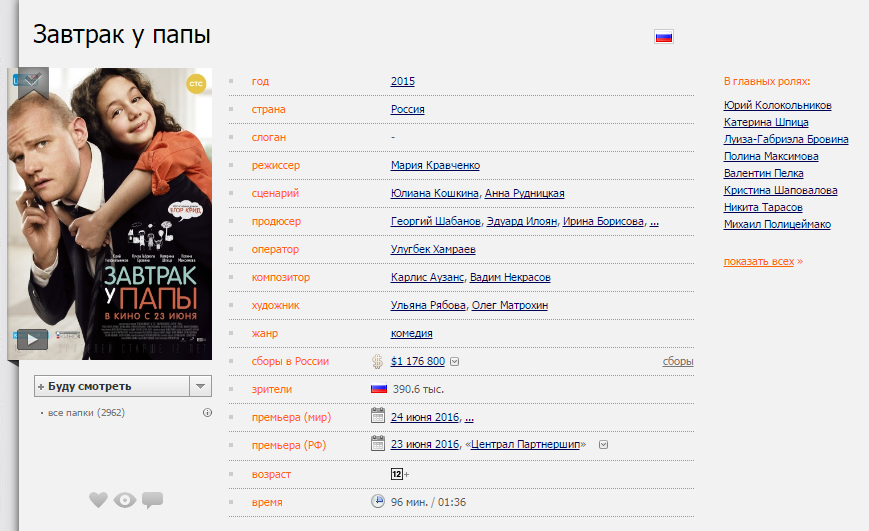Click the info icon next to все папки
The width and height of the screenshot is (869, 531).
207,412
